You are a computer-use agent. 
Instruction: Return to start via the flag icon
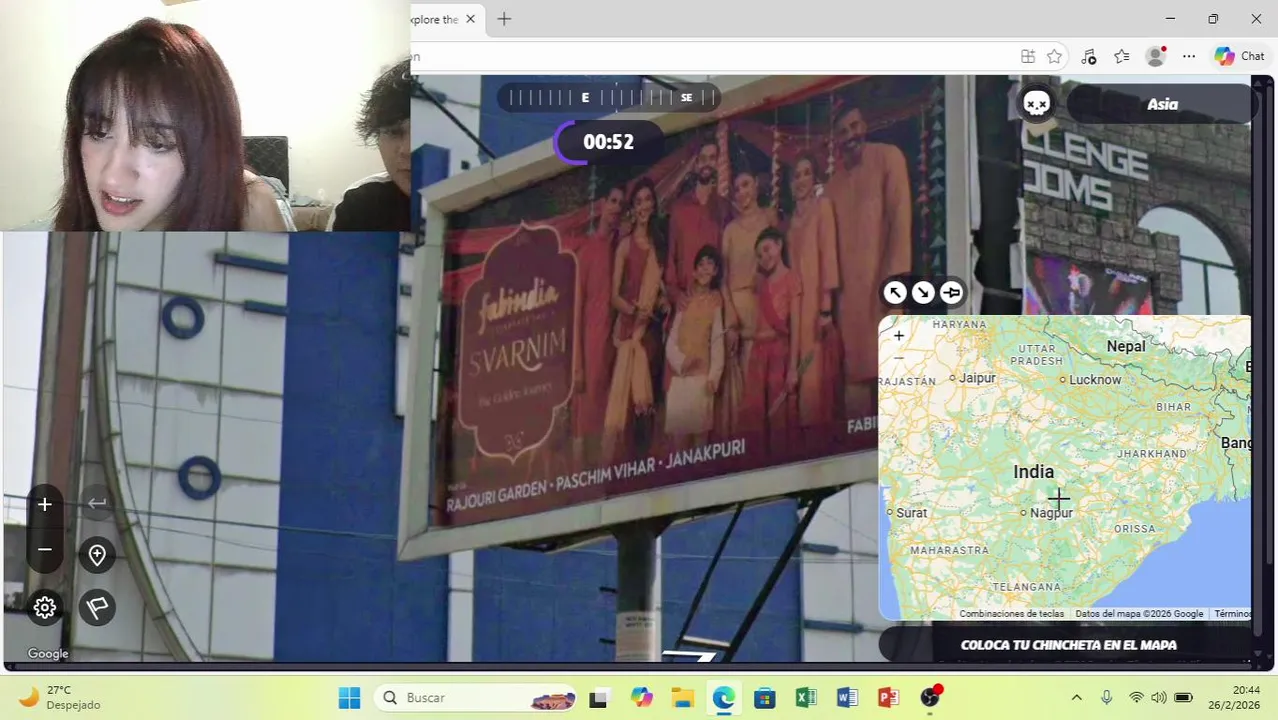[97, 607]
